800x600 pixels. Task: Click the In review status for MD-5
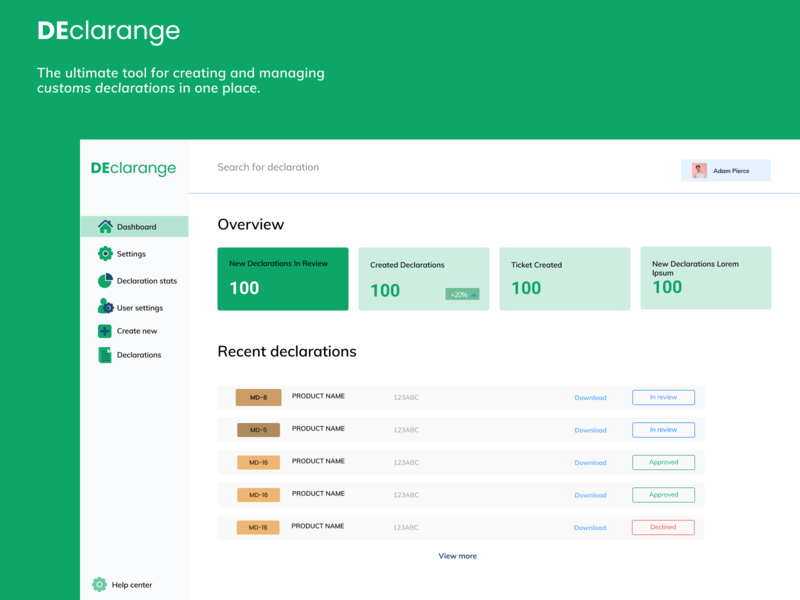point(663,430)
